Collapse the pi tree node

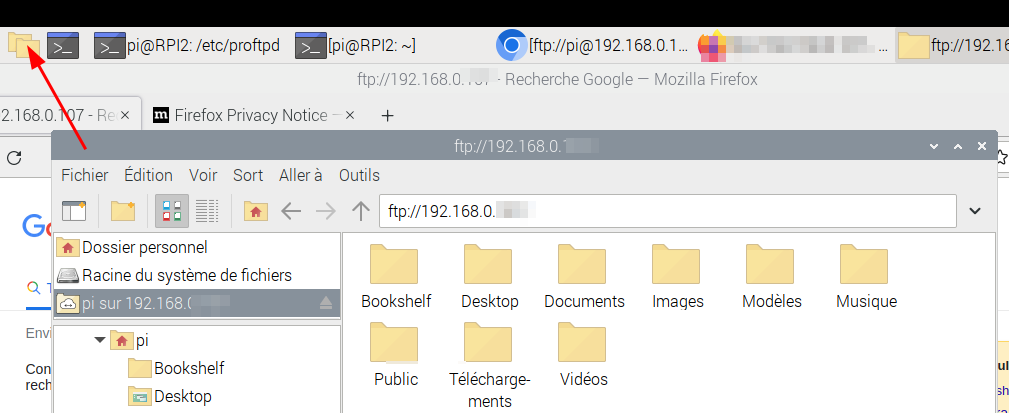(x=100, y=341)
